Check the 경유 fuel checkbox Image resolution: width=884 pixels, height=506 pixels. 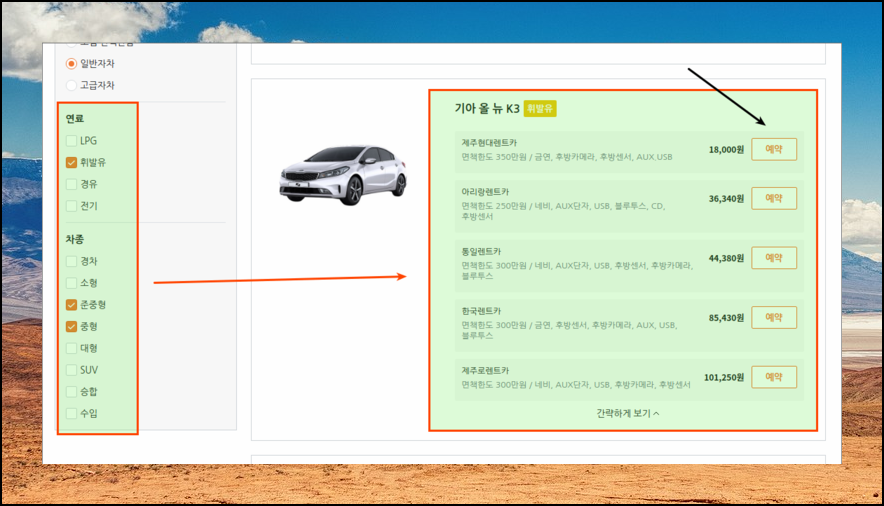click(x=71, y=184)
